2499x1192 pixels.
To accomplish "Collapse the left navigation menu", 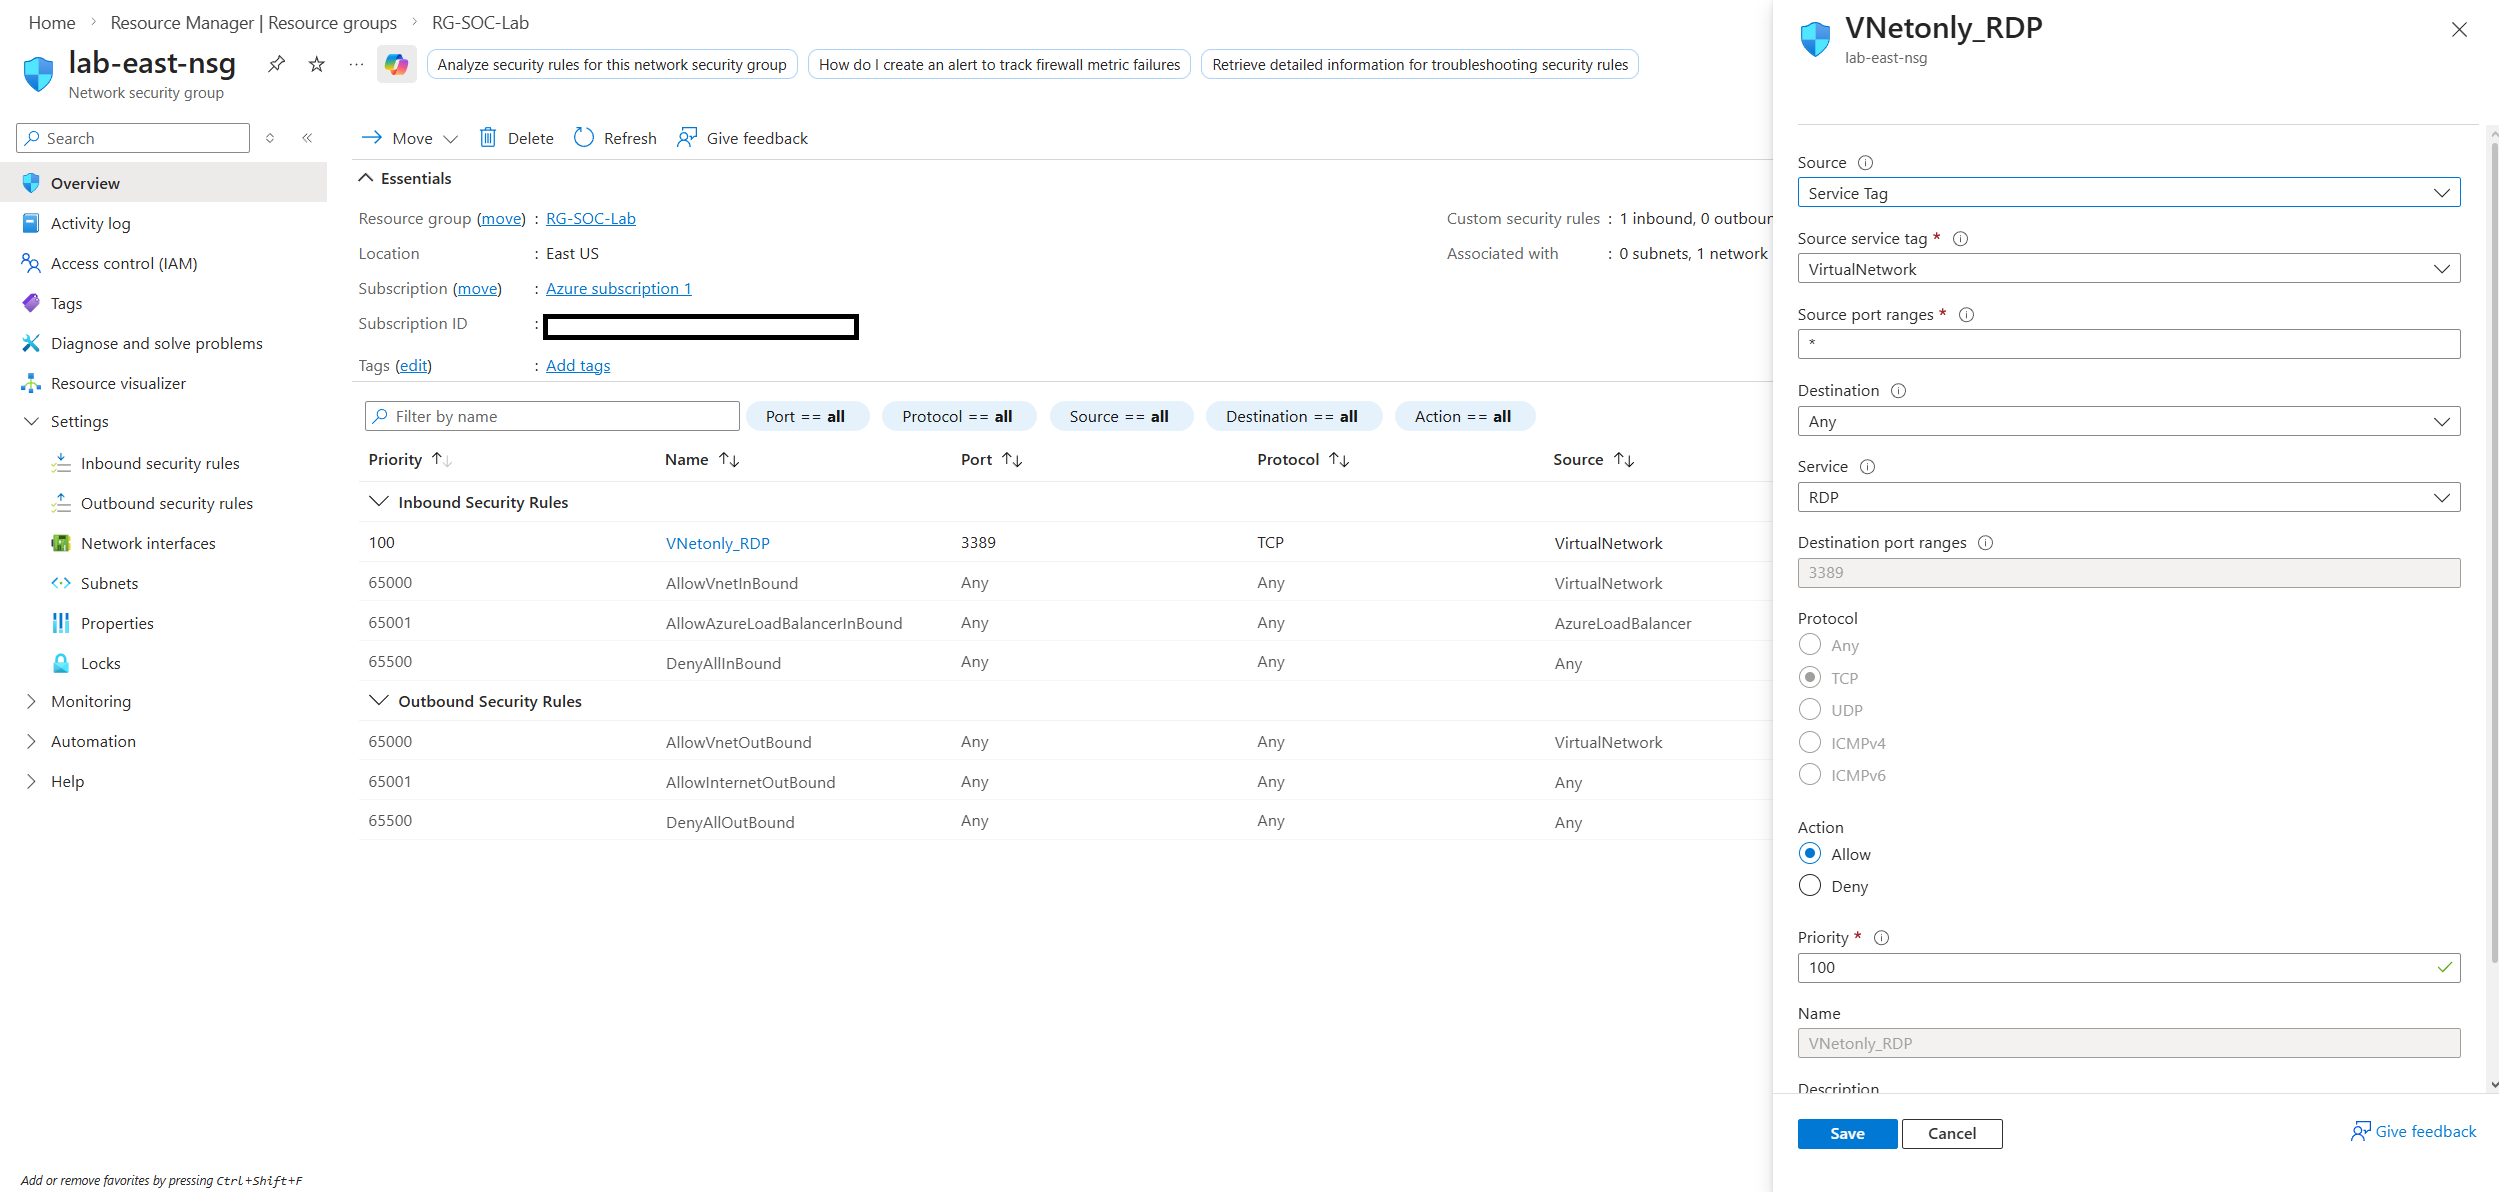I will [307, 138].
